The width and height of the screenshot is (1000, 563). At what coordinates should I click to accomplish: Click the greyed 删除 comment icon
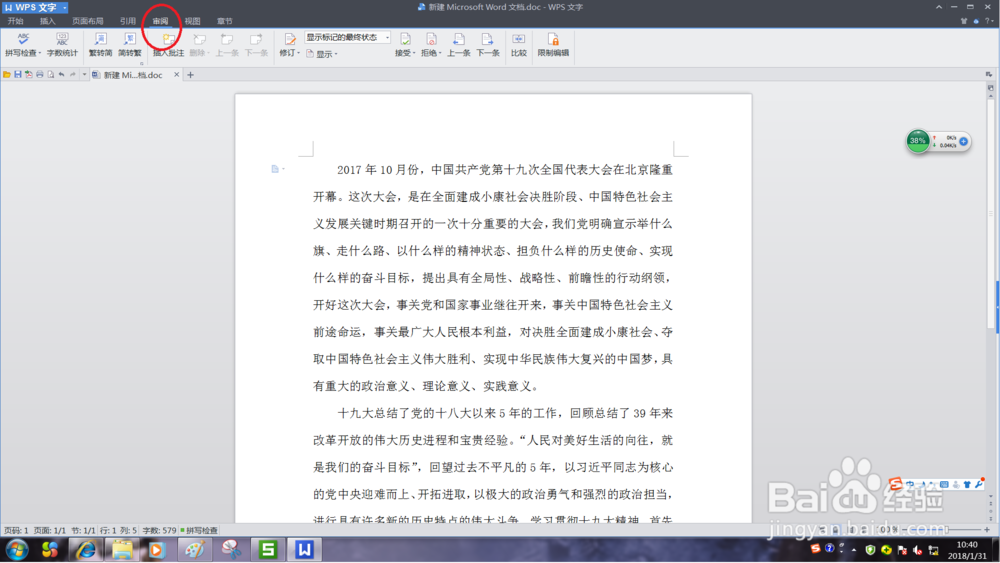pos(199,40)
